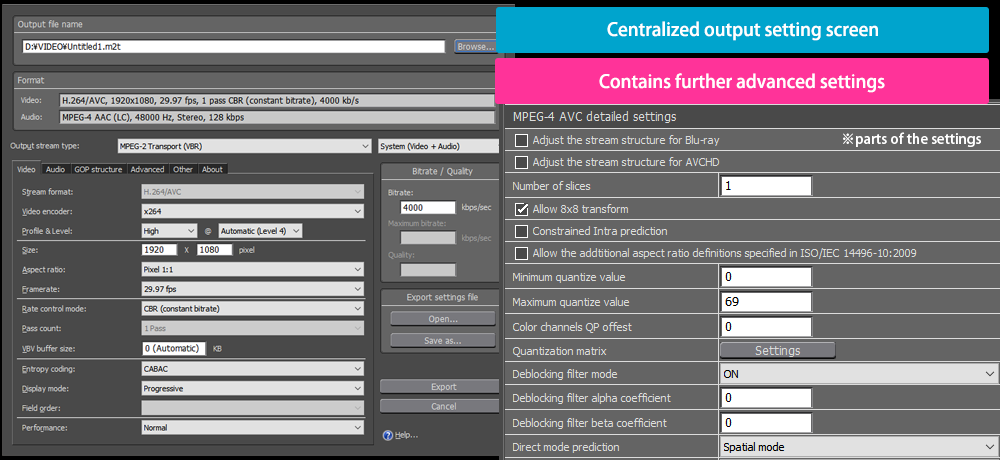Enable Adjust the stream structure for AVCHD
This screenshot has height=460, width=1000.
522,162
